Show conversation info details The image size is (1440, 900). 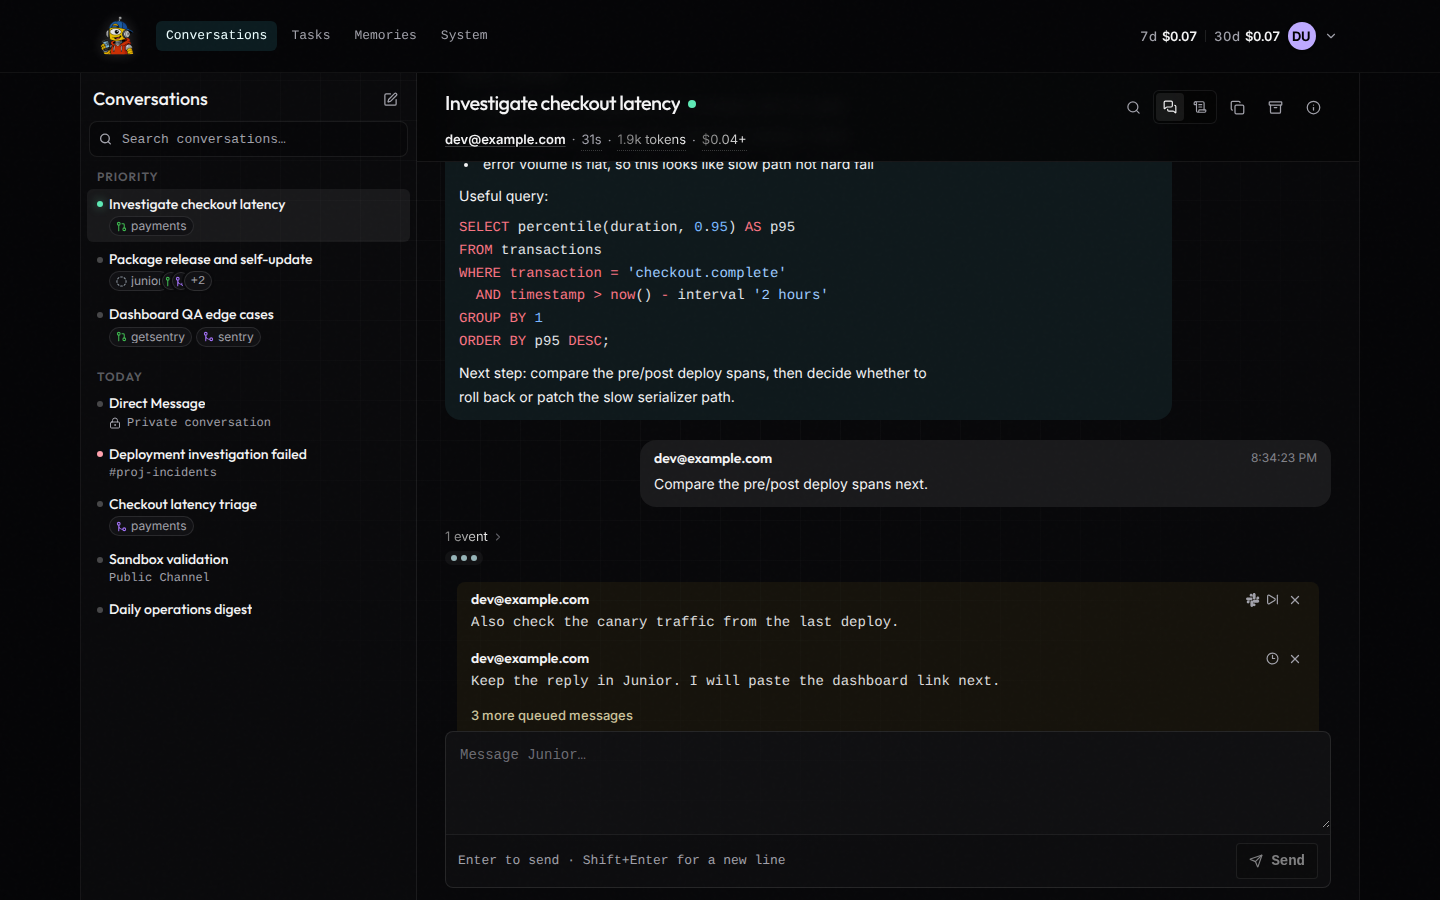[1313, 108]
